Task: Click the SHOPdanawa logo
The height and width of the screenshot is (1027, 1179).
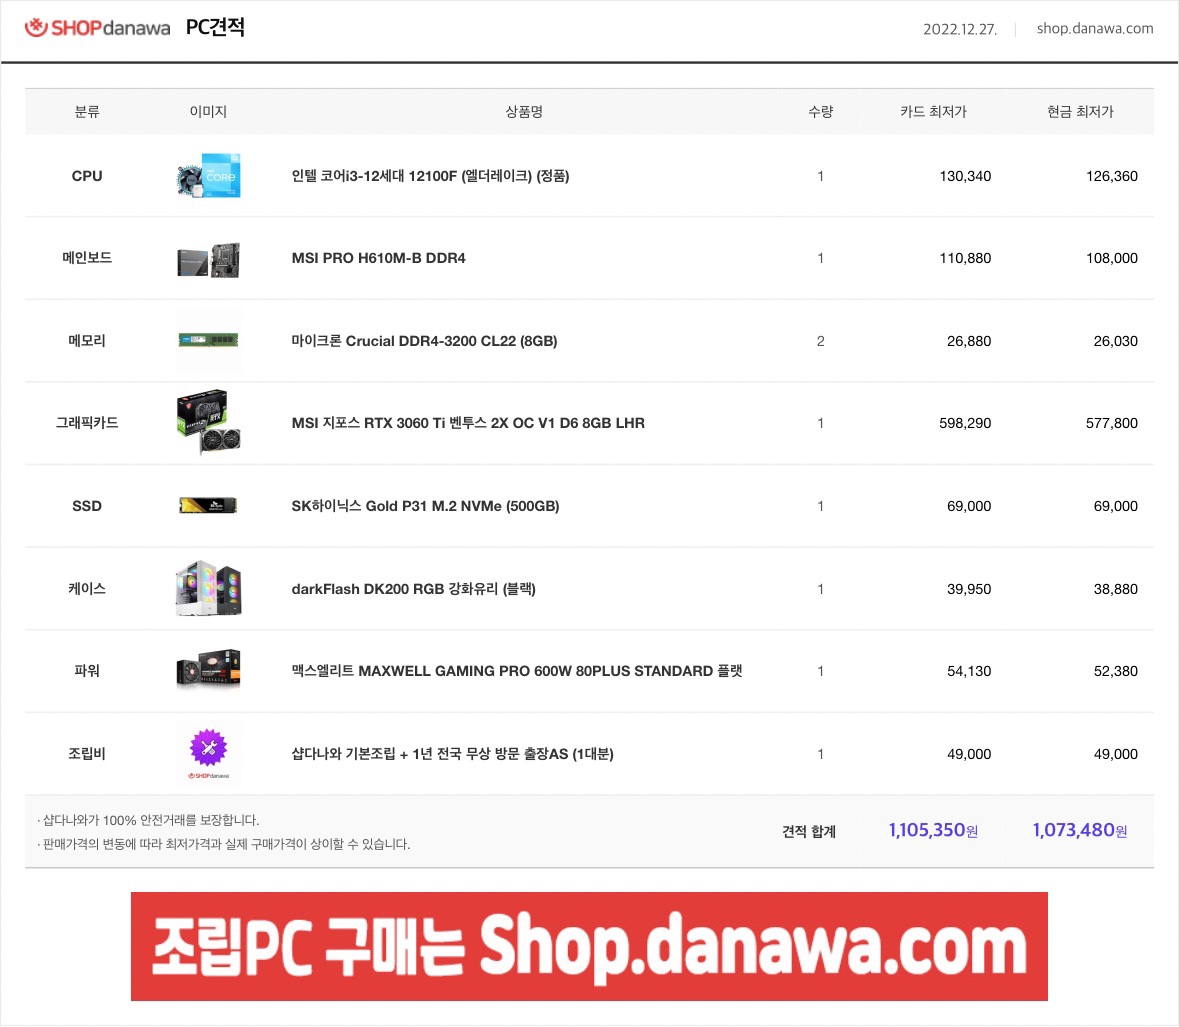Action: click(97, 28)
